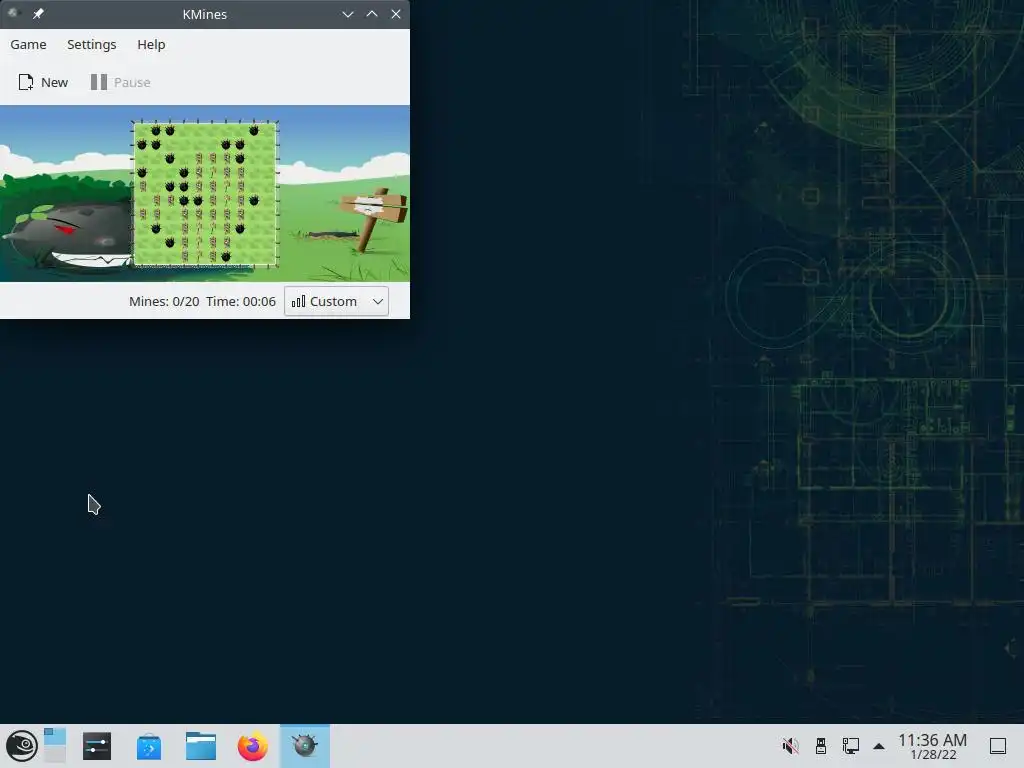Click the virtual desktop pager
The height and width of the screenshot is (768, 1024).
(55, 745)
